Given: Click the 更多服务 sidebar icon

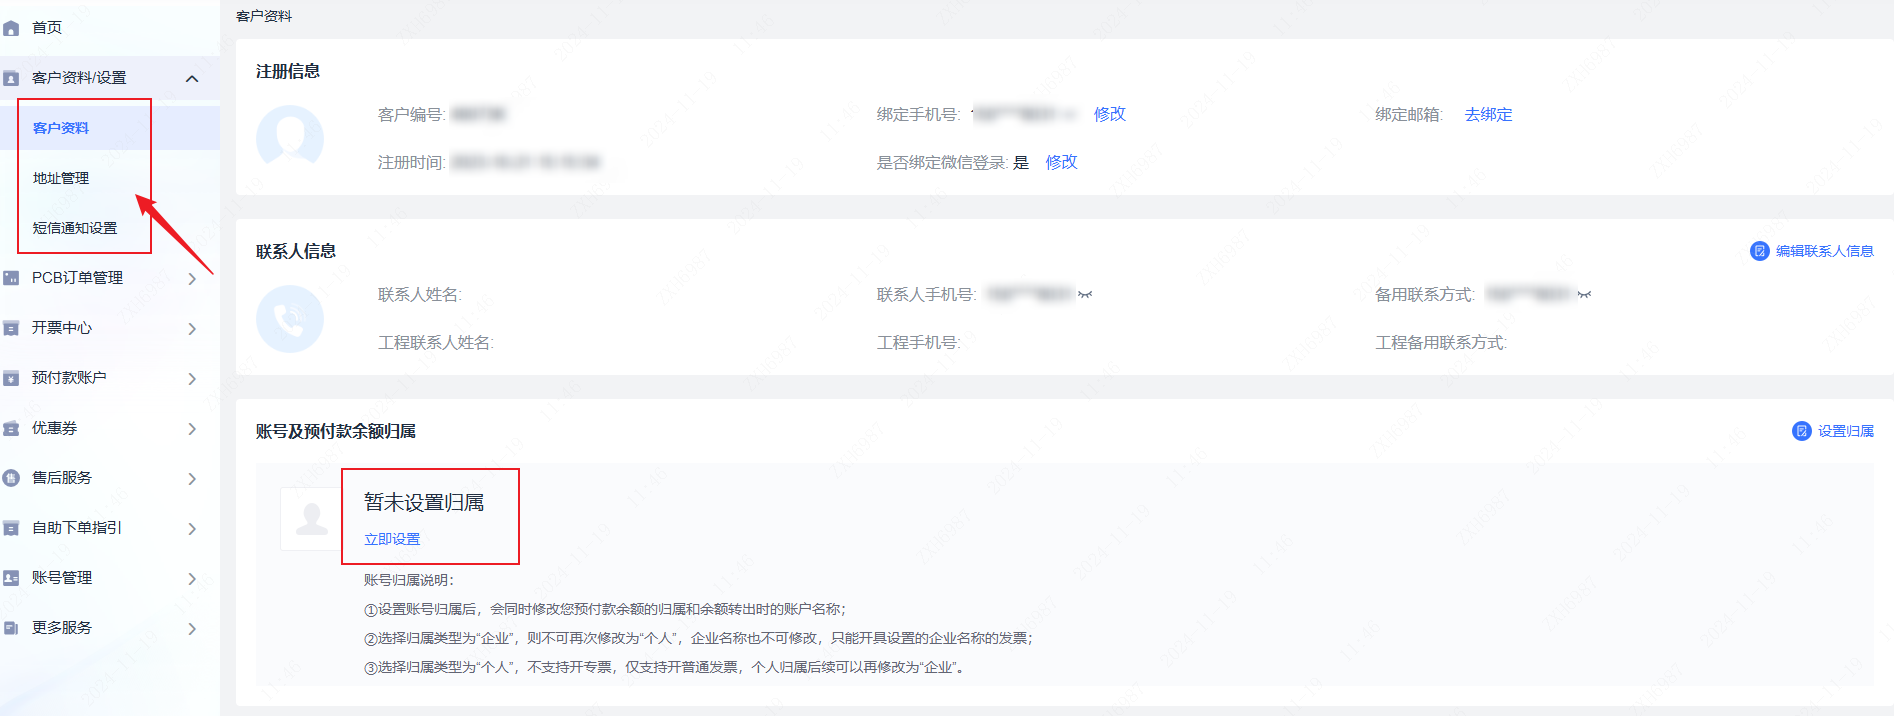Looking at the screenshot, I should coord(11,628).
